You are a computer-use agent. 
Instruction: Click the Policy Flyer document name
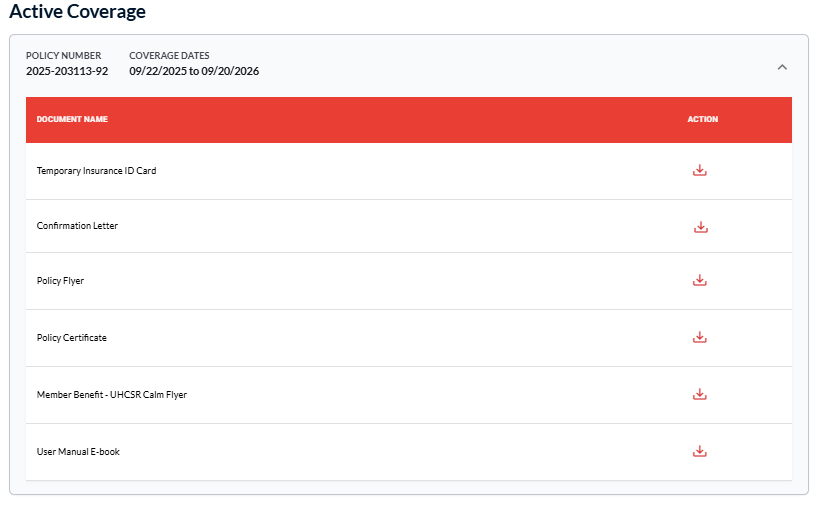60,281
